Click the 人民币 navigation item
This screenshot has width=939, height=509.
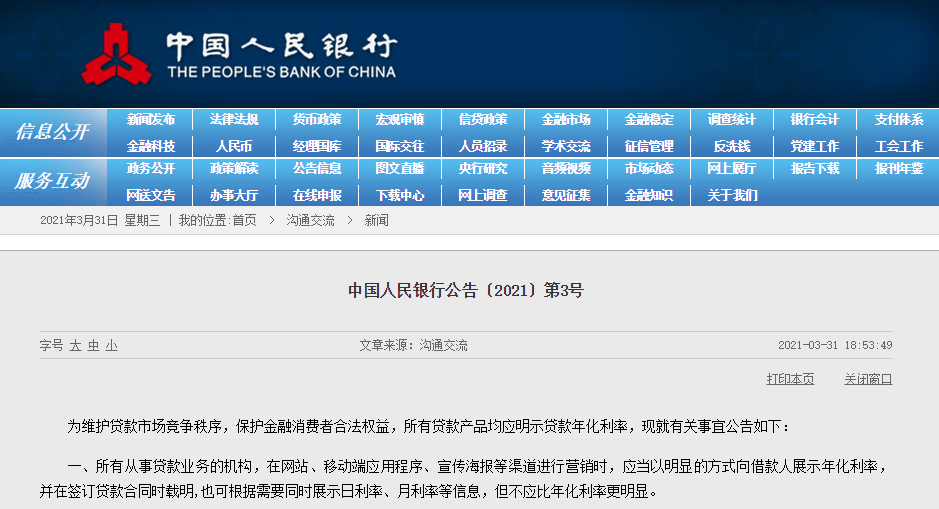[234, 146]
